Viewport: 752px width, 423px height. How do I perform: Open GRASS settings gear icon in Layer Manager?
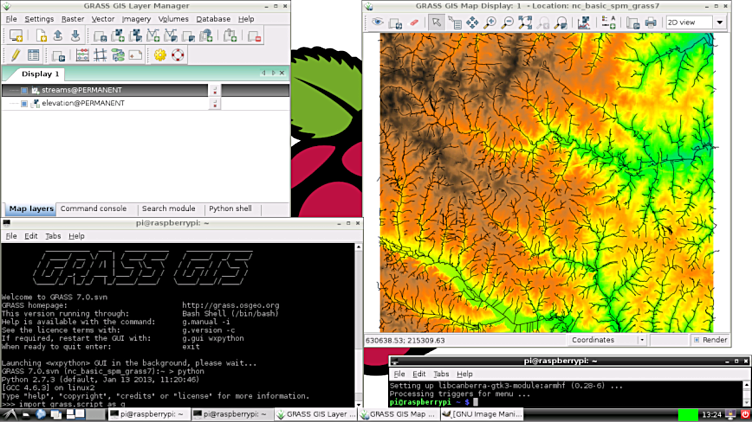tap(159, 55)
